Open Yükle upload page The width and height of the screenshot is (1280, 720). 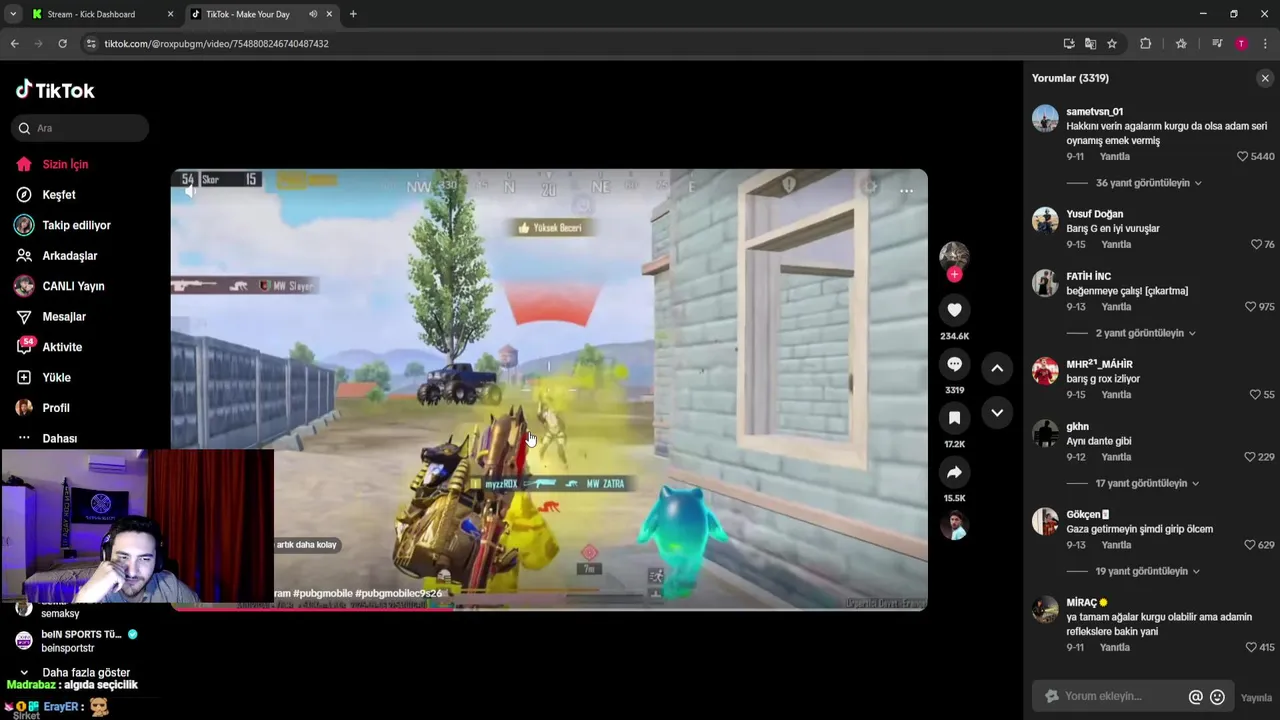point(56,378)
